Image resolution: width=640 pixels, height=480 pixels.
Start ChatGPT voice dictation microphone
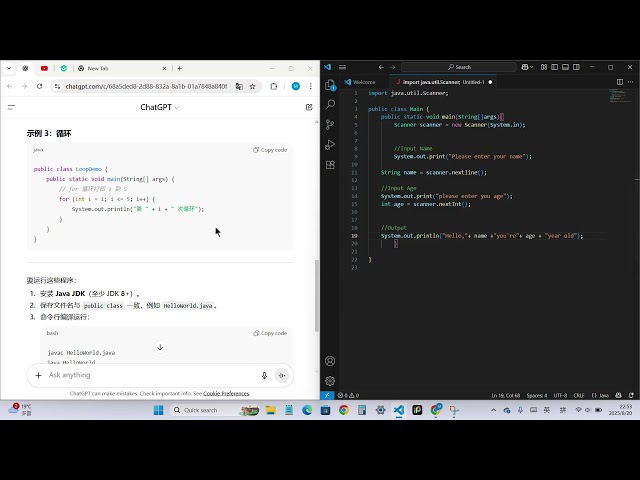pos(264,375)
